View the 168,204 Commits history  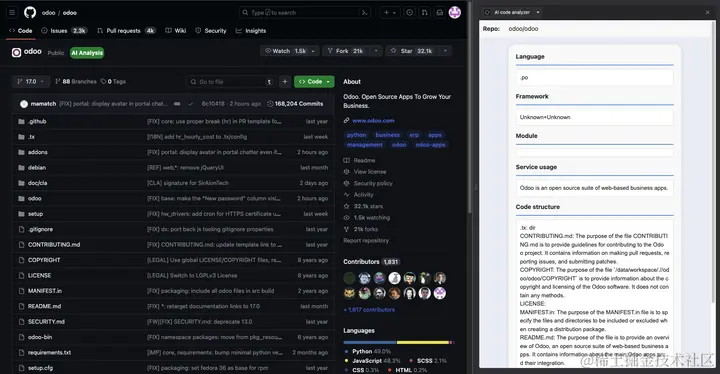295,104
